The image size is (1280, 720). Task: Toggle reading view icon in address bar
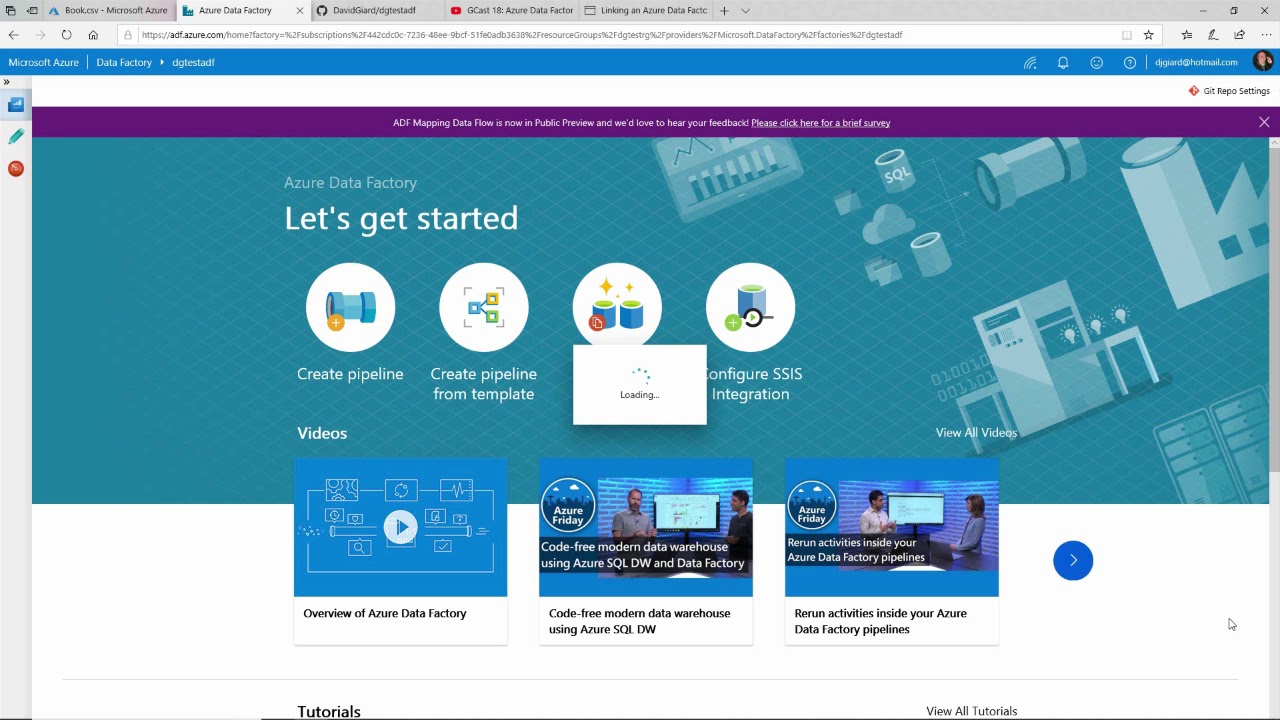[x=1127, y=35]
